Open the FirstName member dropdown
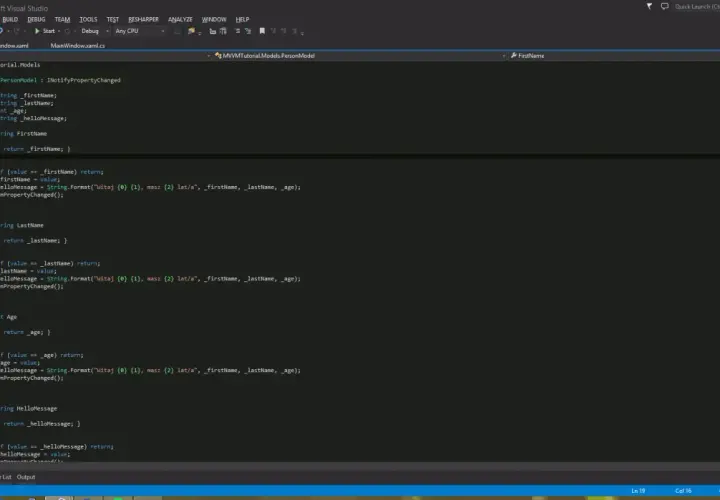 click(x=614, y=56)
